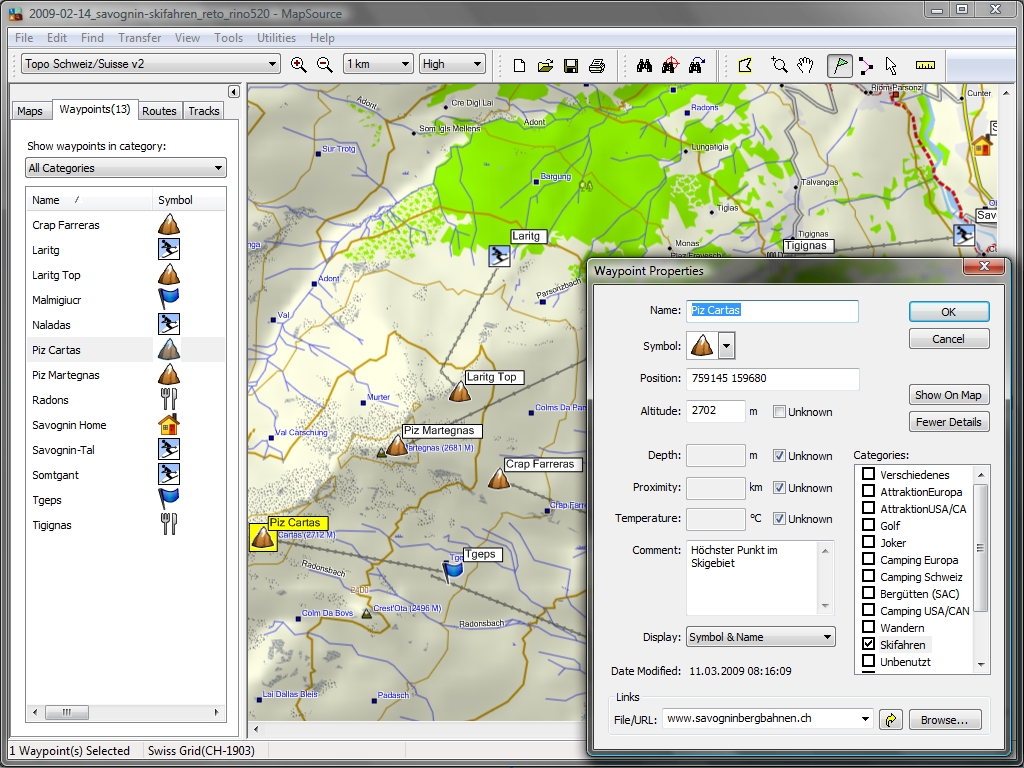
Task: Select the Distance/Bearing ruler tool
Action: (925, 65)
